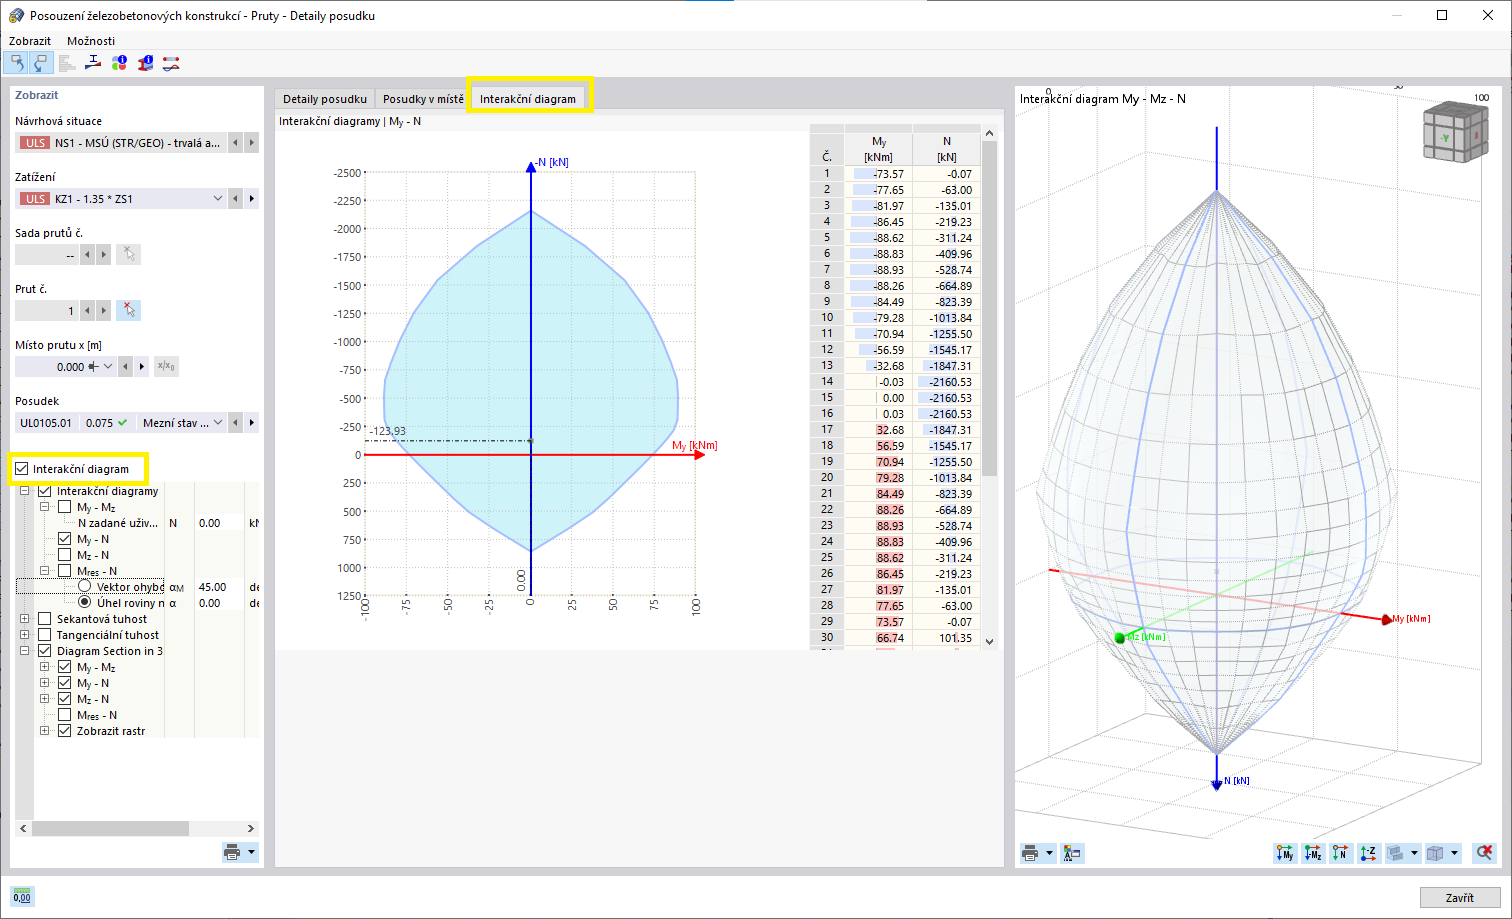The width and height of the screenshot is (1512, 919).
Task: Set 3D view to the -Z direction
Action: click(1368, 853)
